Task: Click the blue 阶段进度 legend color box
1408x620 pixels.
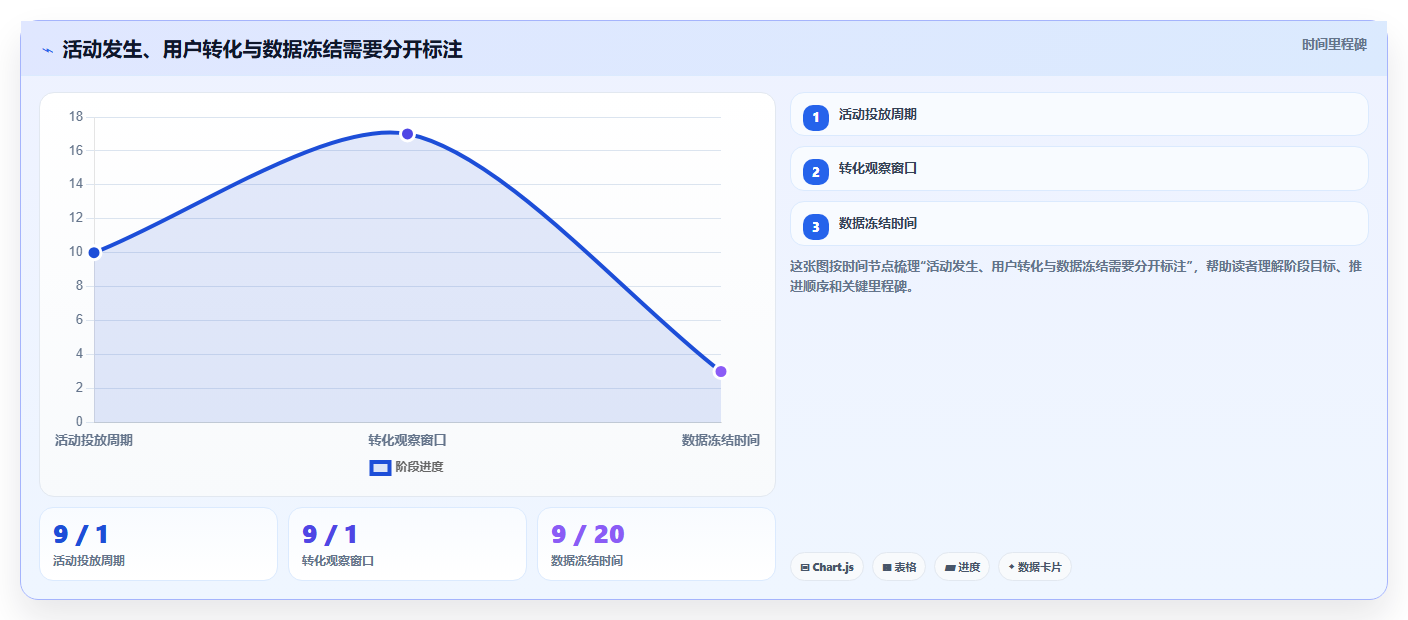Action: tap(380, 468)
